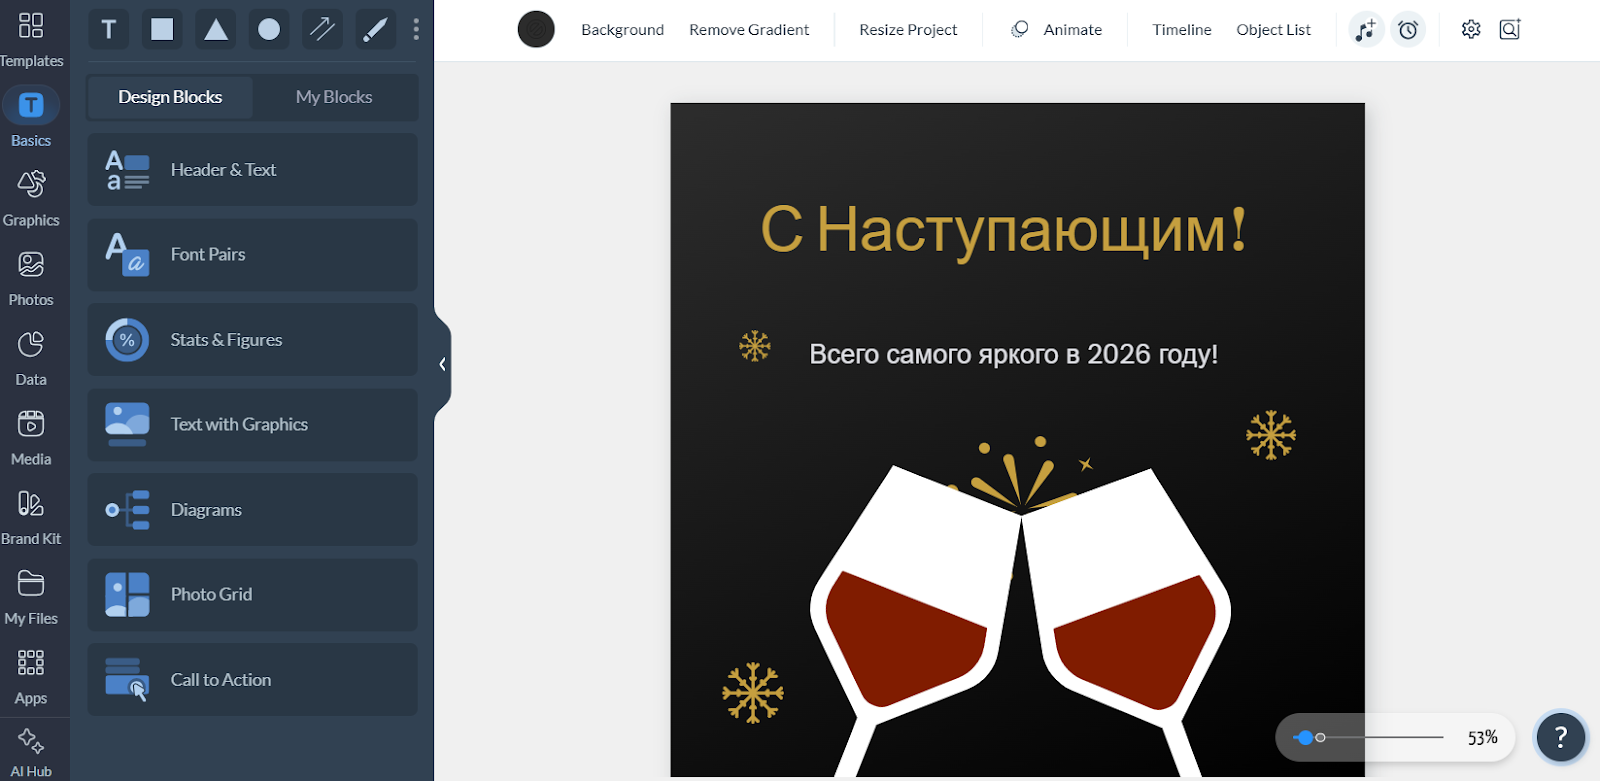Select the circle shape tool
Image resolution: width=1600 pixels, height=781 pixels.
click(269, 29)
